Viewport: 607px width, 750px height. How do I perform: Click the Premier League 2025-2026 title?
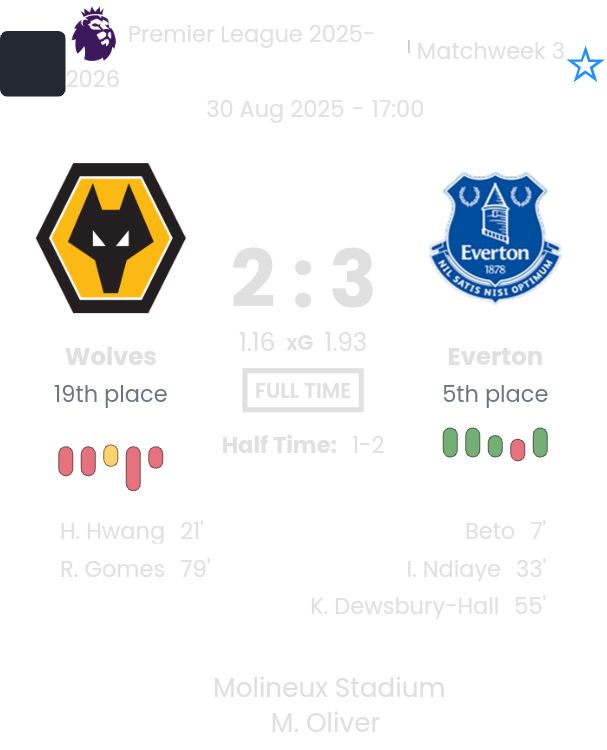pos(250,35)
